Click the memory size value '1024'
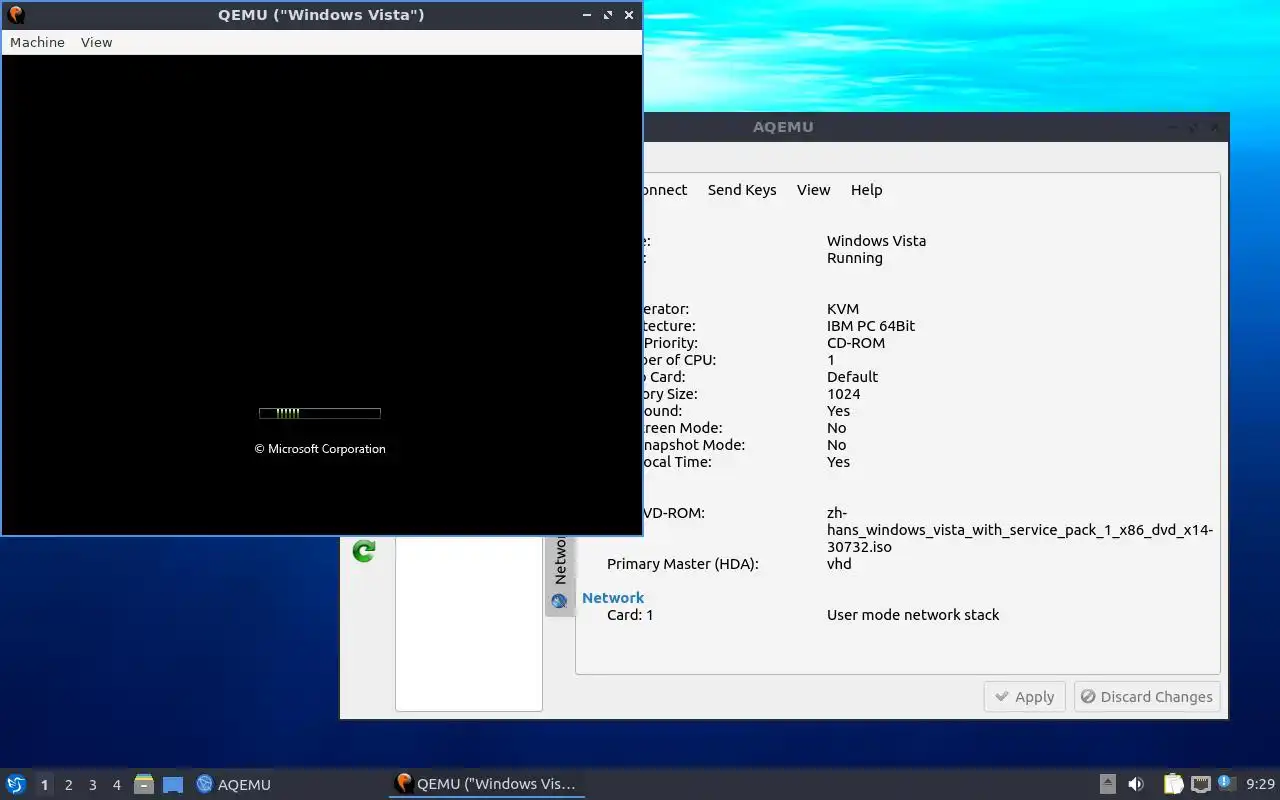 tap(844, 394)
